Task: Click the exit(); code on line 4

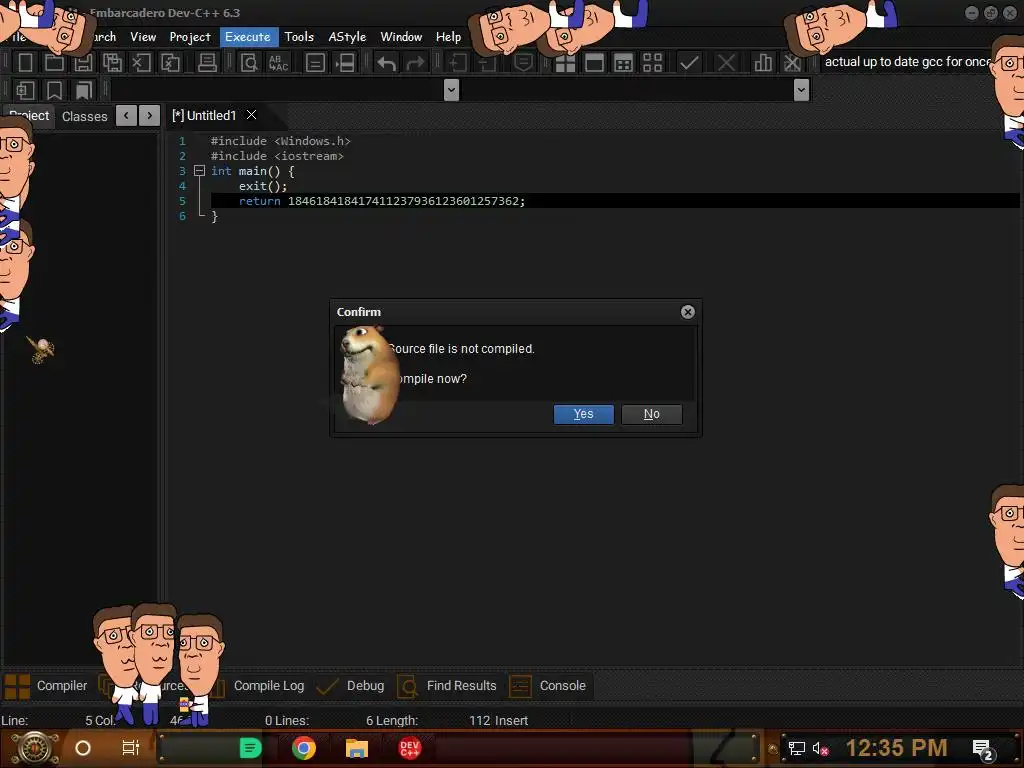Action: 263,186
